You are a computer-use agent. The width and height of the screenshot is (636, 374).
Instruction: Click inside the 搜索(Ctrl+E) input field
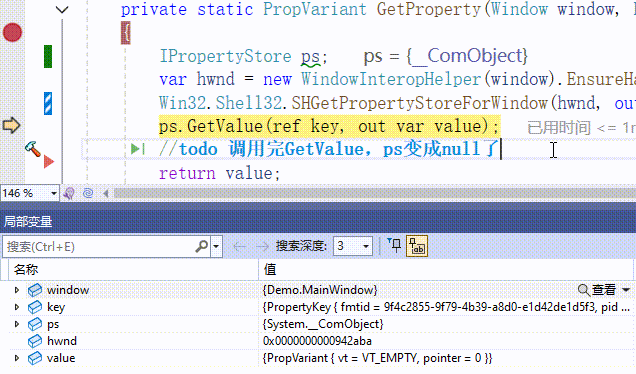[99, 247]
